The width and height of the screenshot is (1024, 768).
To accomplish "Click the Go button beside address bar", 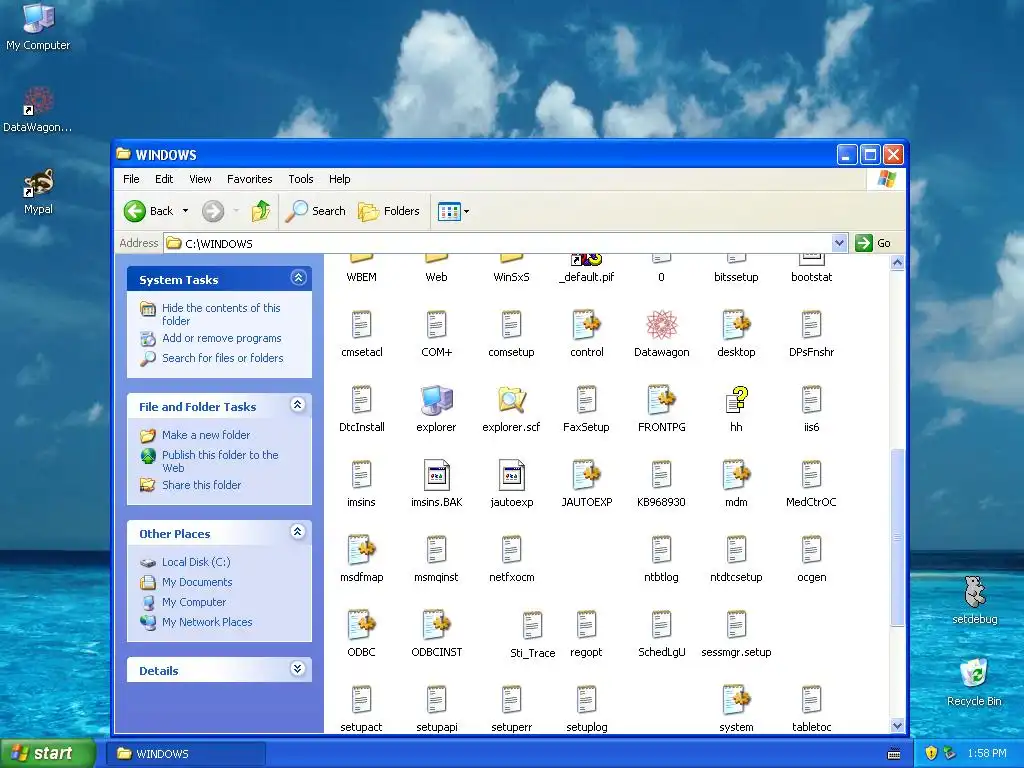I will coord(873,243).
